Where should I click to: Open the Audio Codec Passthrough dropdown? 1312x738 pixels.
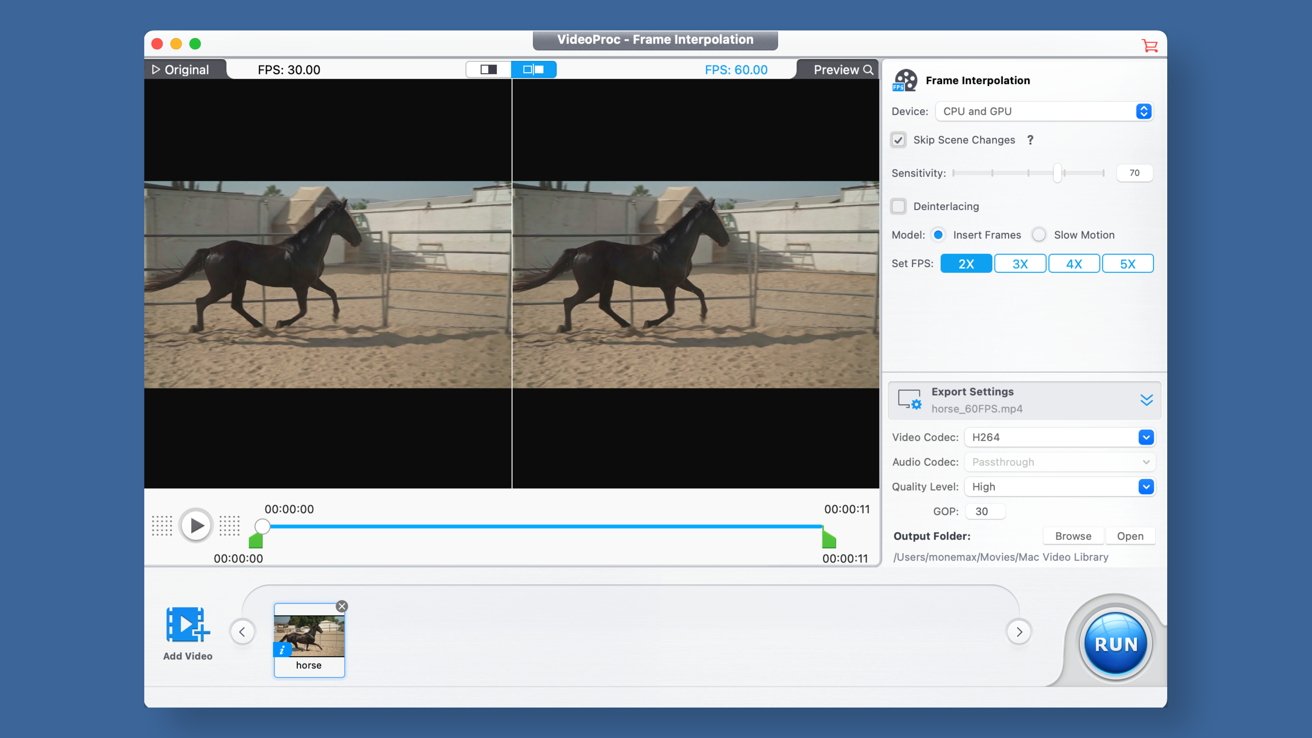[x=1060, y=462]
